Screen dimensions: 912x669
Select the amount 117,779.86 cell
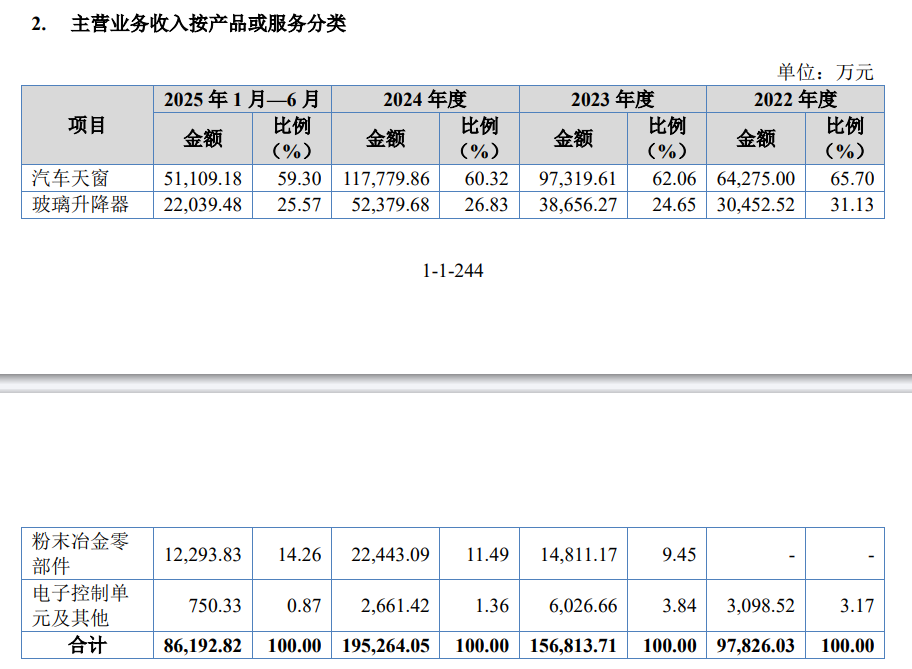[x=385, y=178]
